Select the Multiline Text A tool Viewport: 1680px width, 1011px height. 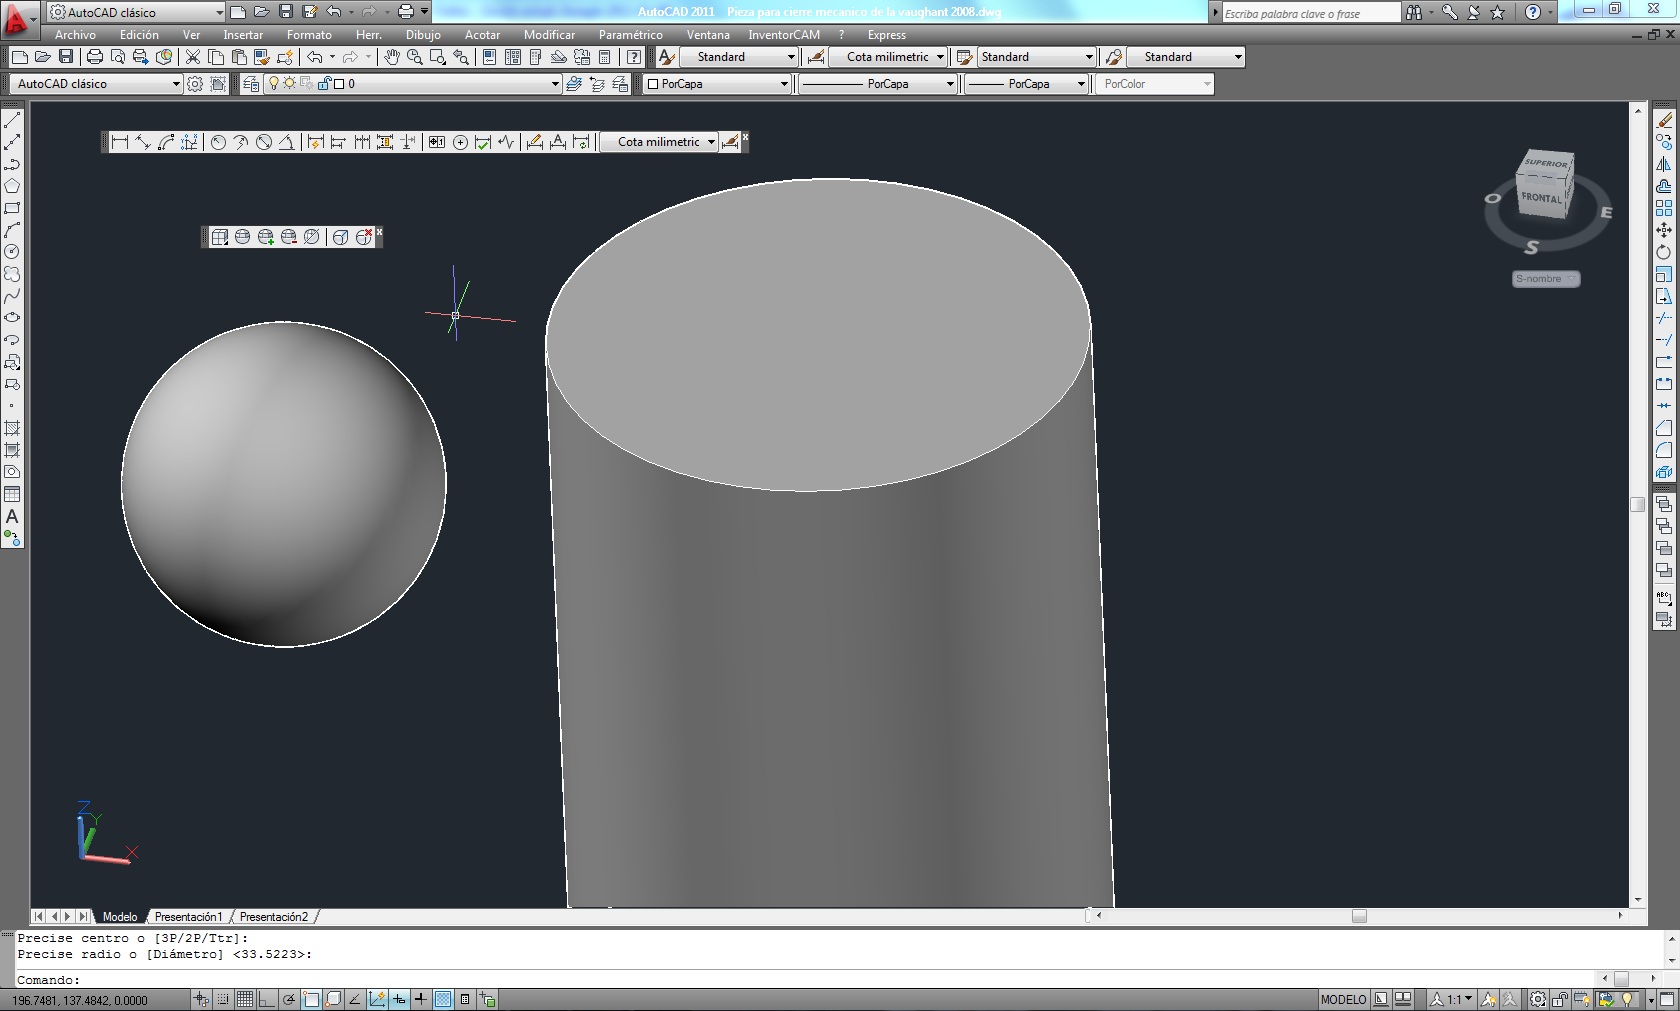pyautogui.click(x=12, y=516)
